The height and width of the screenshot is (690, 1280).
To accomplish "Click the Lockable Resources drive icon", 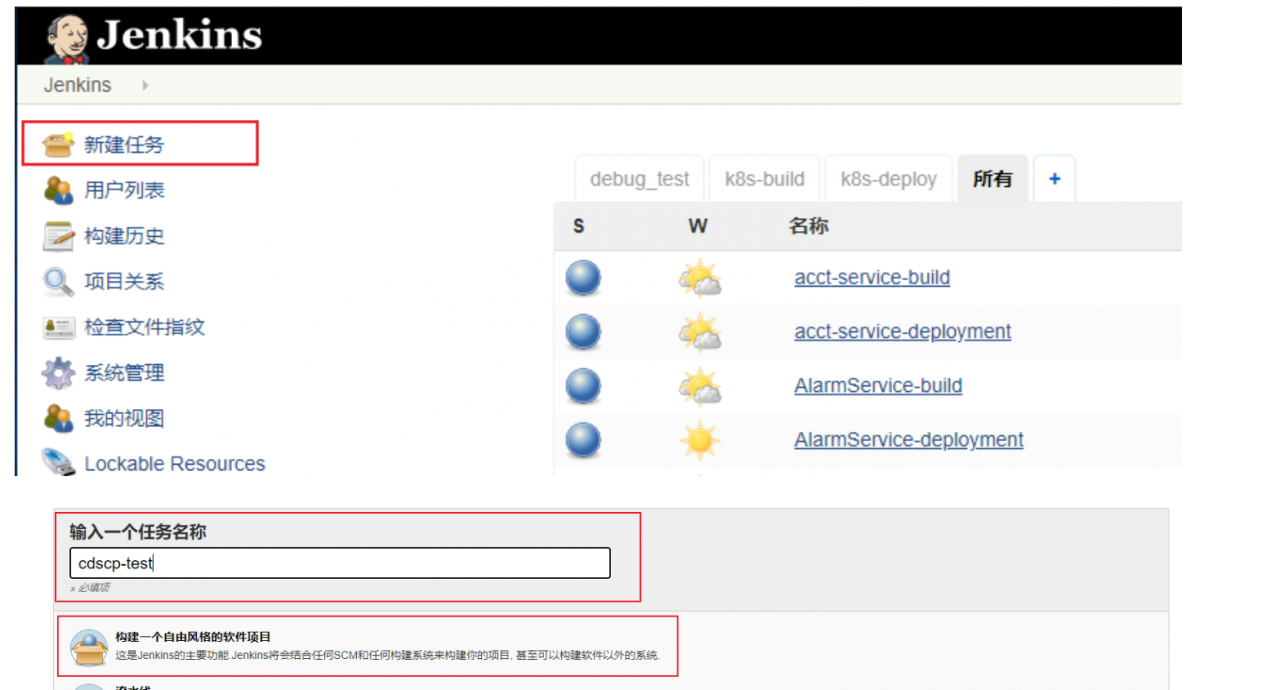I will pos(58,462).
